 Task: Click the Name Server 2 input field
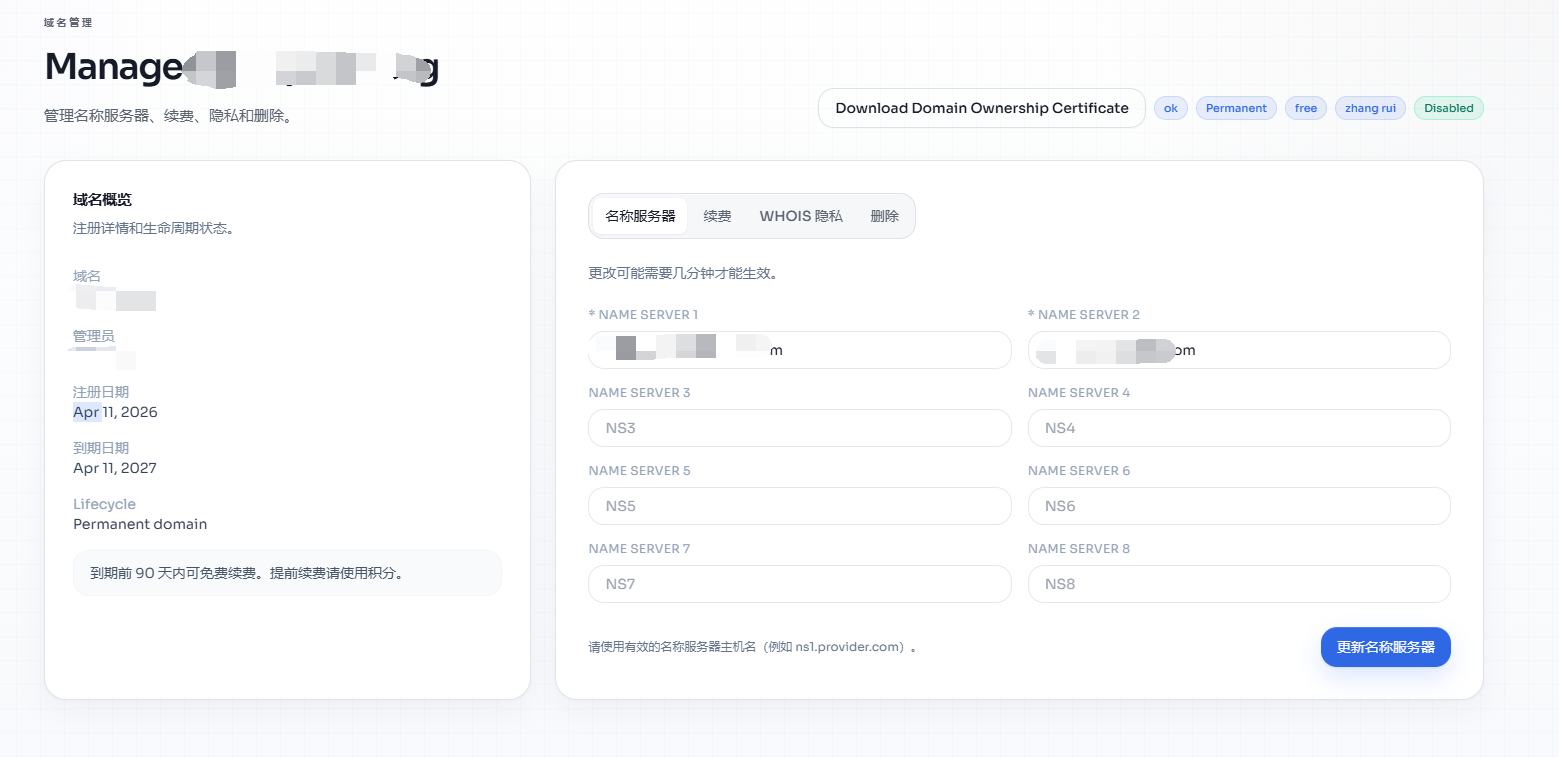click(1238, 350)
